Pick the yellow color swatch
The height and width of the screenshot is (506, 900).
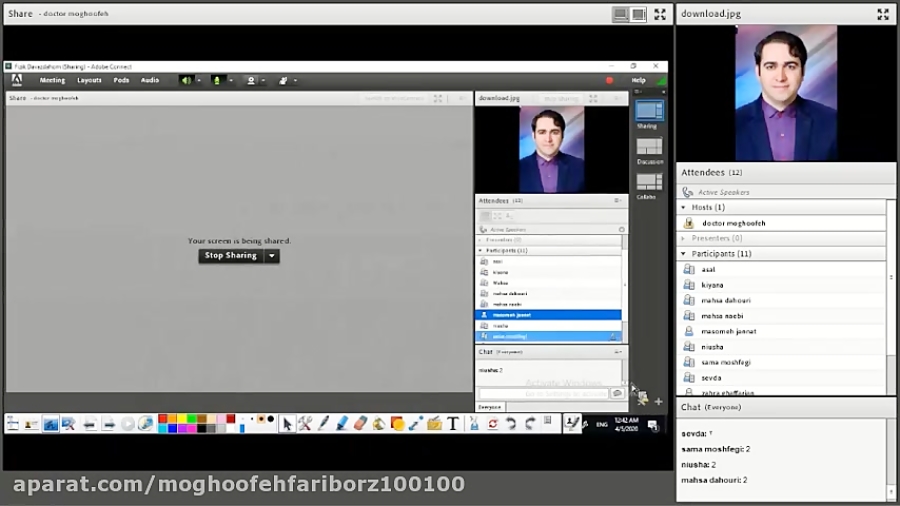click(x=182, y=419)
